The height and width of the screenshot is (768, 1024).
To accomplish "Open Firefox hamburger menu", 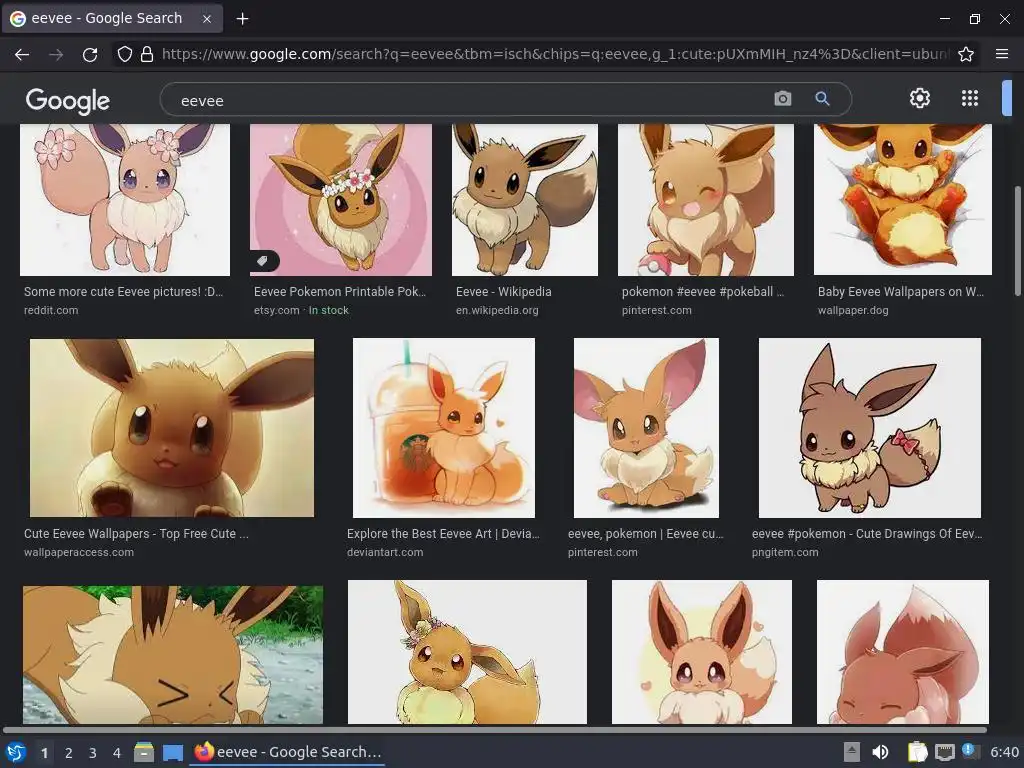I will [1002, 54].
